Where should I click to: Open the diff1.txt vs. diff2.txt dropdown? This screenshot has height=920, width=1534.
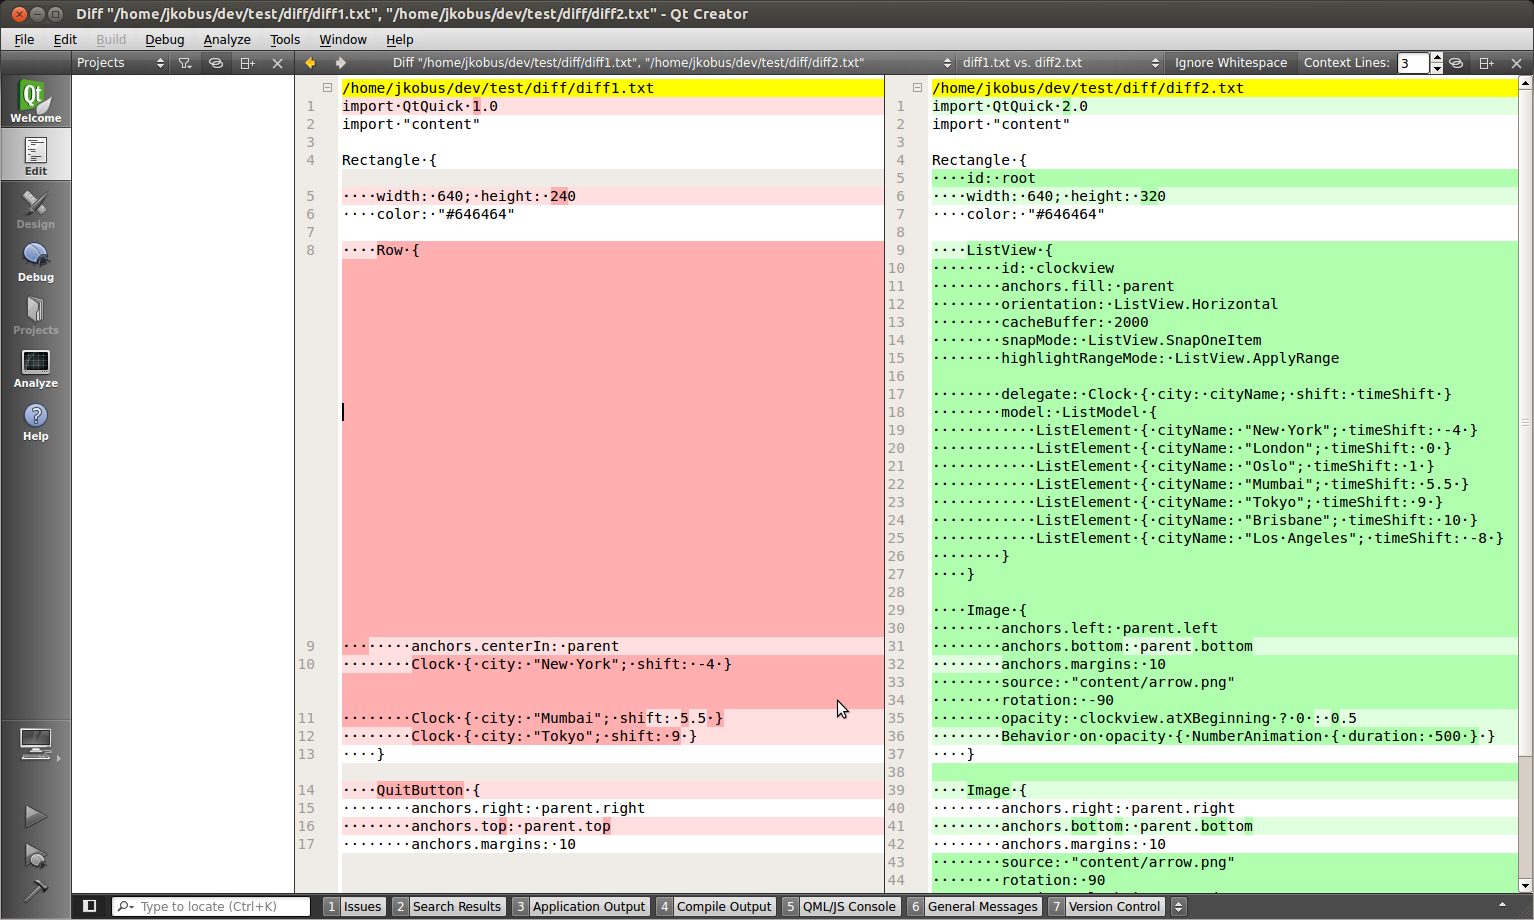[x=1060, y=63]
